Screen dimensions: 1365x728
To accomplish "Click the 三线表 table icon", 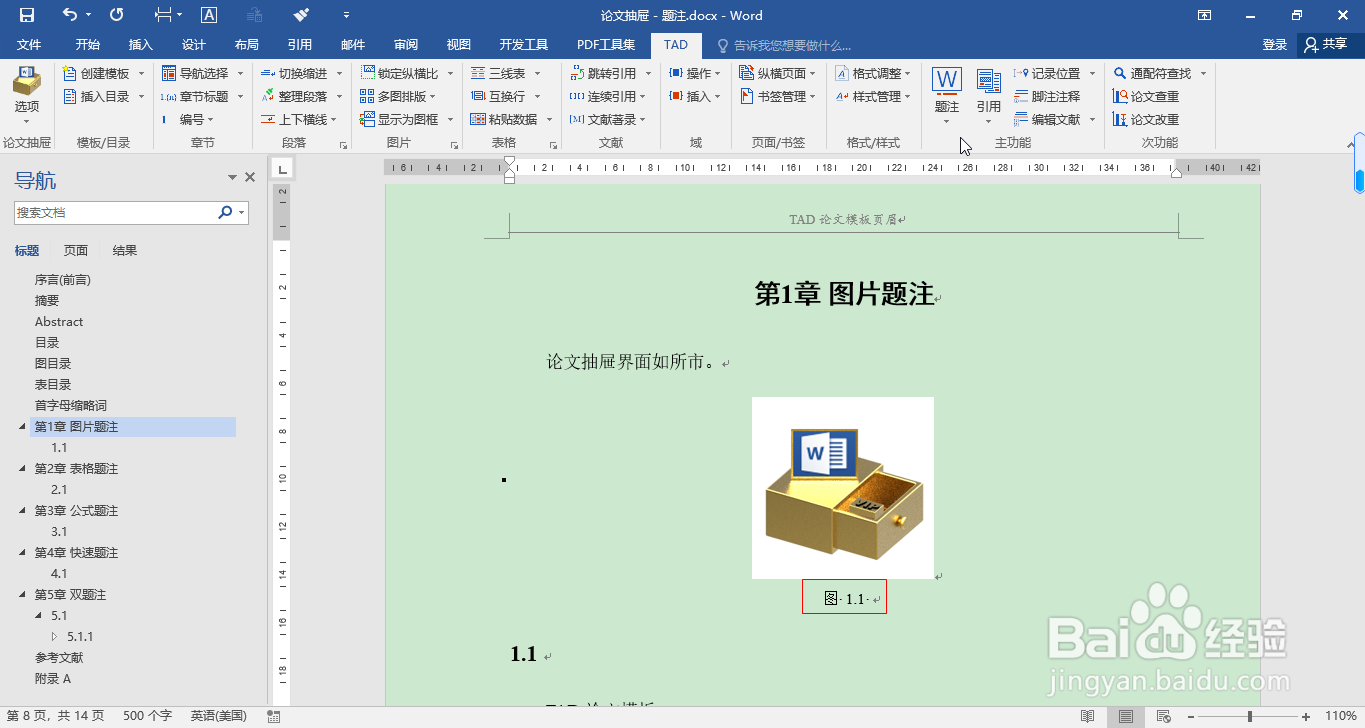I will 478,74.
